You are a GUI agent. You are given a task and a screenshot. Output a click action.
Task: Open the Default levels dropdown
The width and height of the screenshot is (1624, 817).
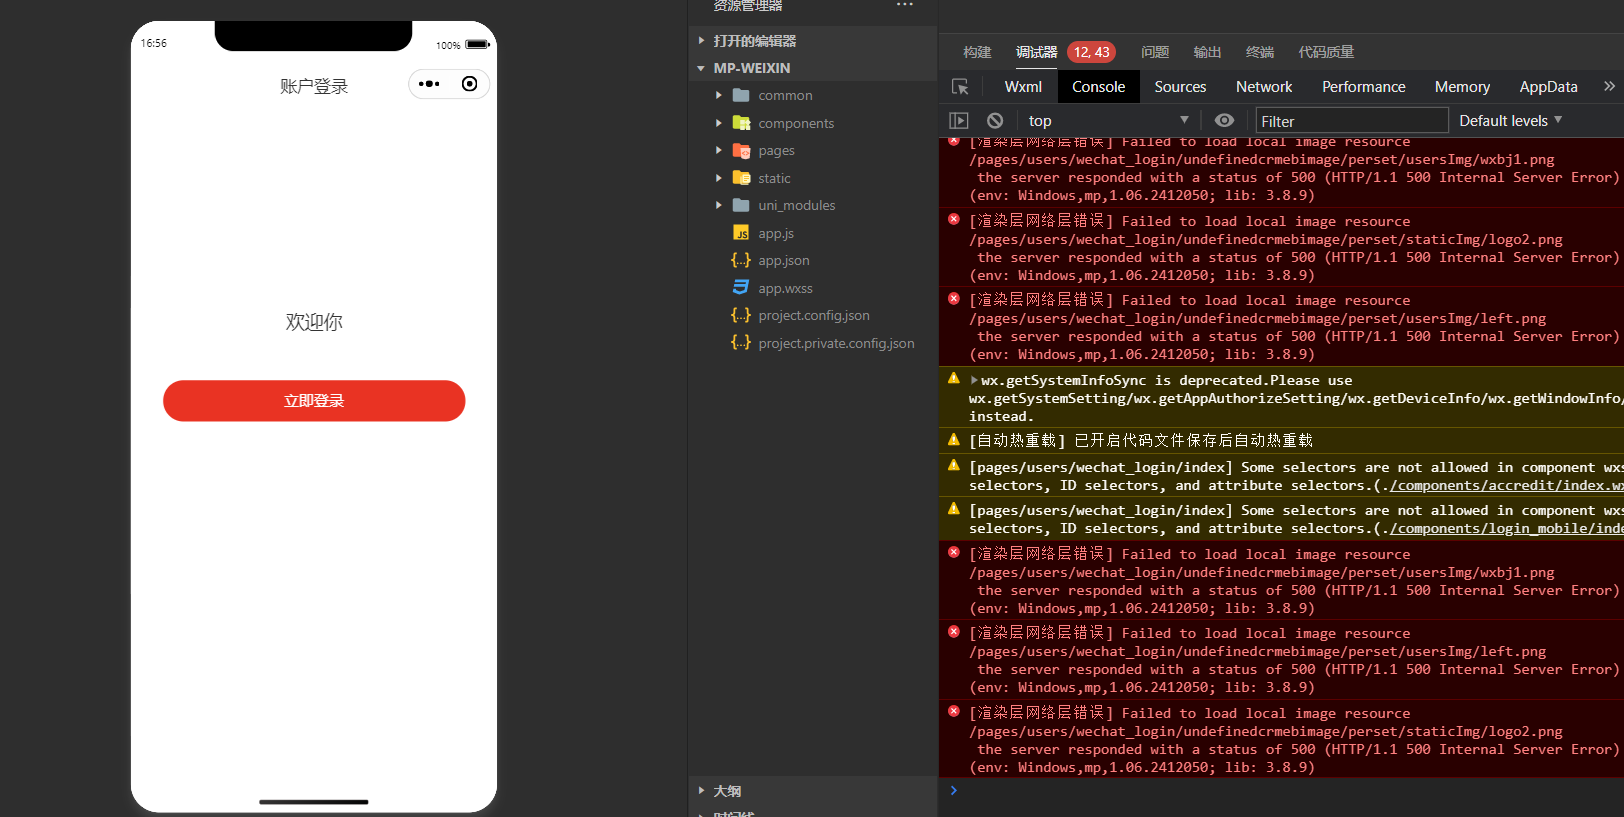pos(1510,121)
